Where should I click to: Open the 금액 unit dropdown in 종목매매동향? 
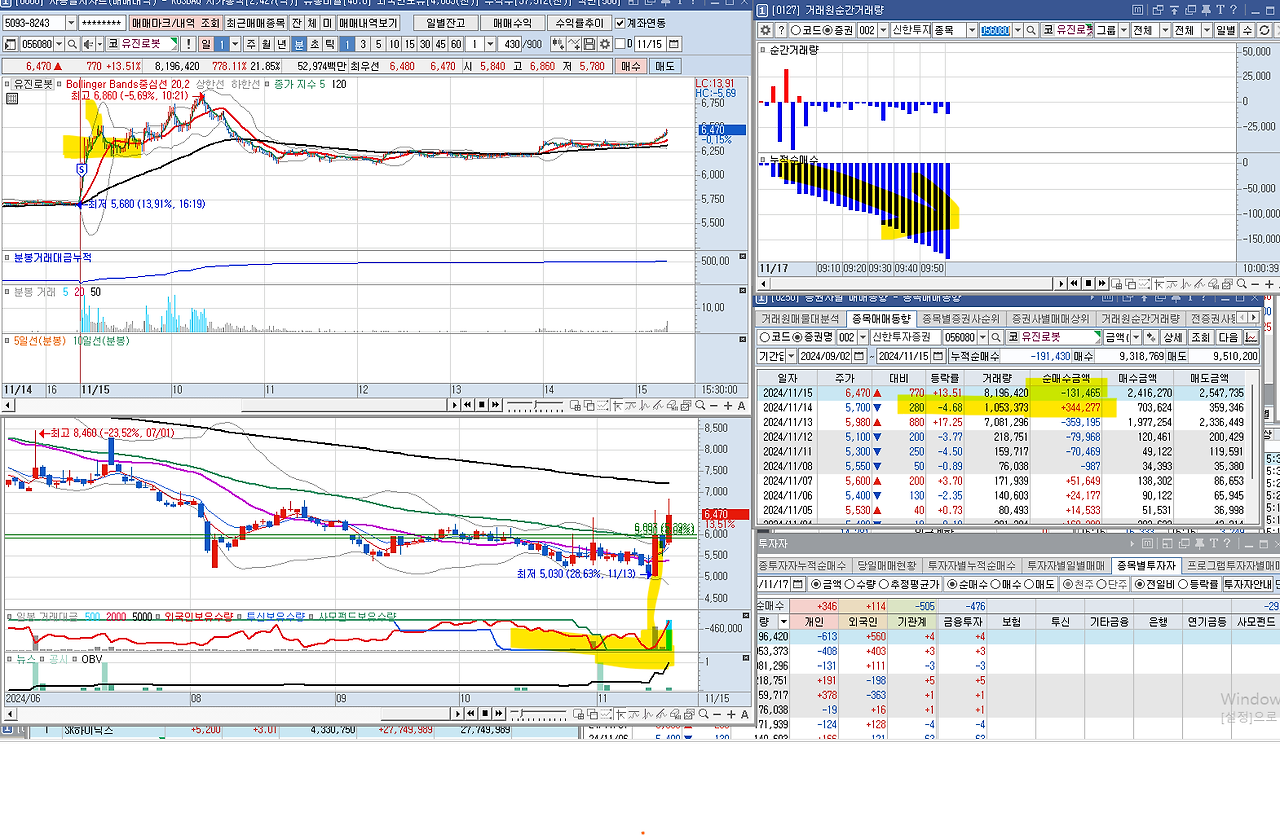pos(1136,337)
